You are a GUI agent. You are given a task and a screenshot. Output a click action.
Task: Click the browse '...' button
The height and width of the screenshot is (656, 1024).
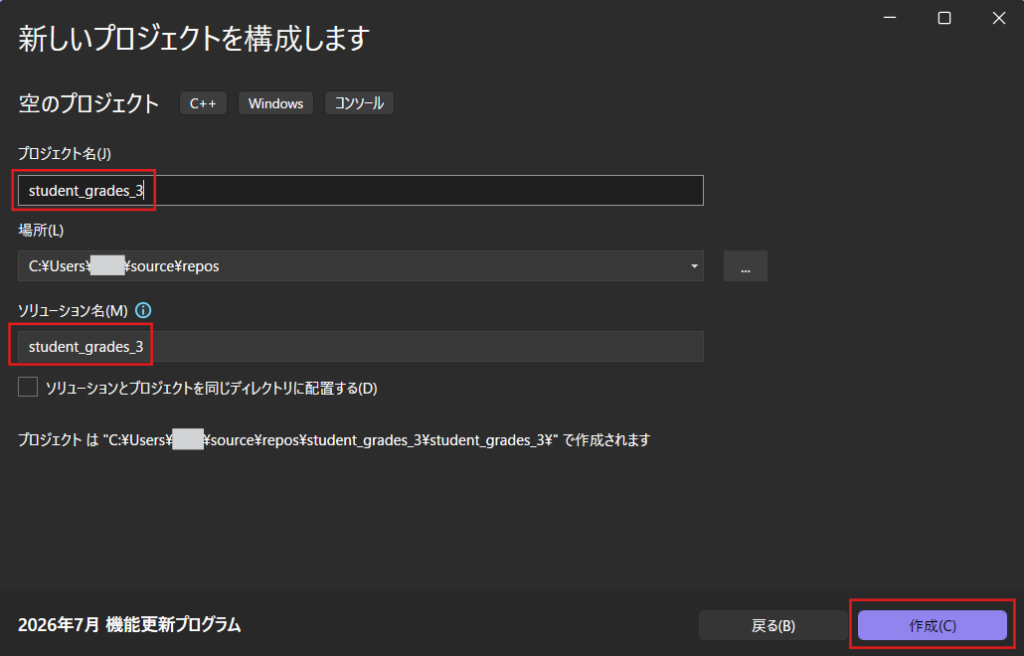[745, 266]
